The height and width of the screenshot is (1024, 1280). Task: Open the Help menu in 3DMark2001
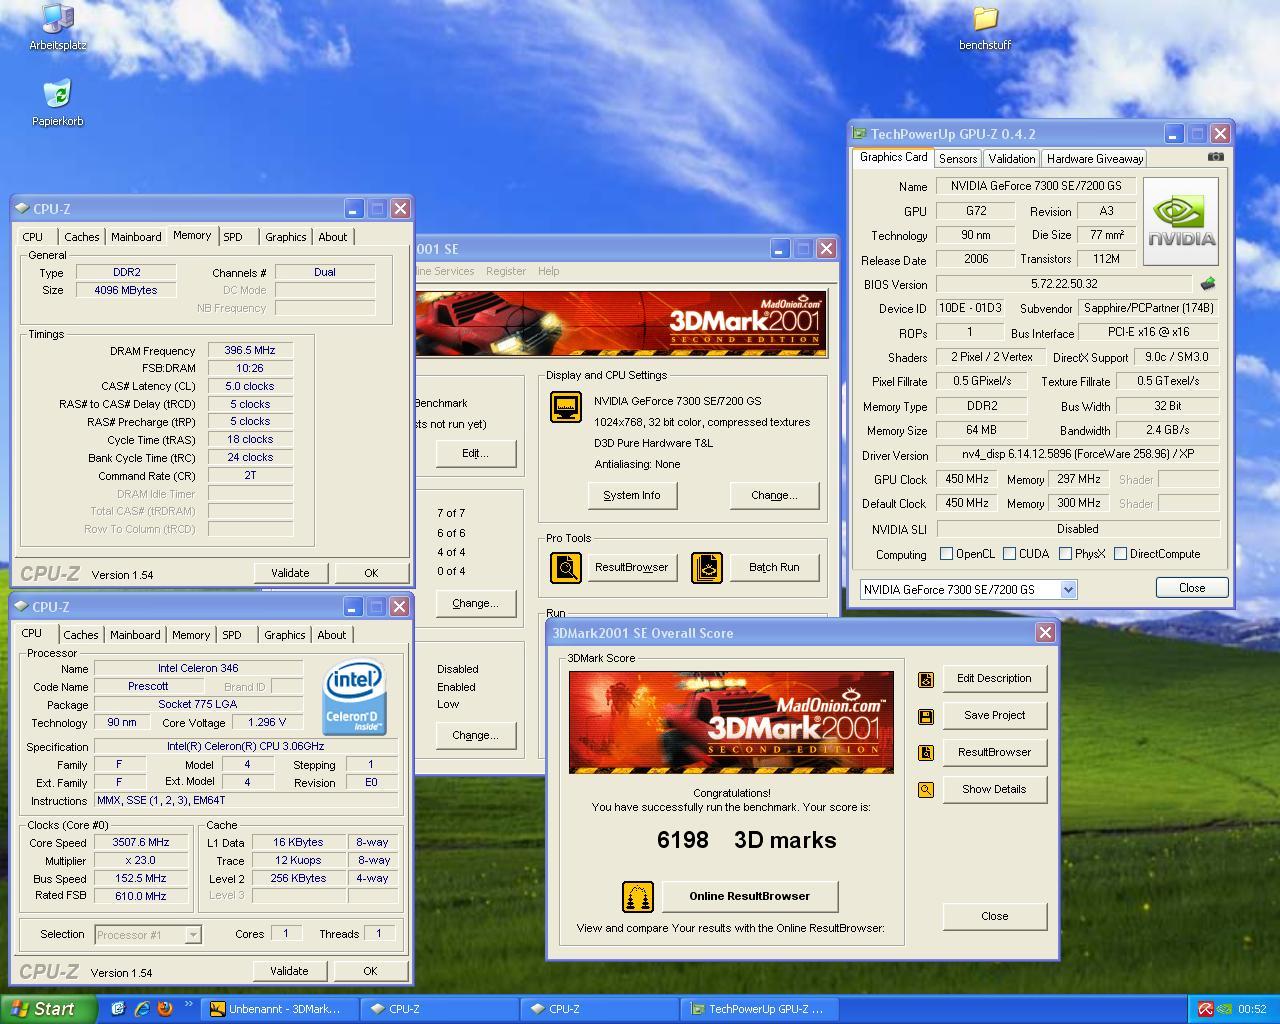[548, 271]
